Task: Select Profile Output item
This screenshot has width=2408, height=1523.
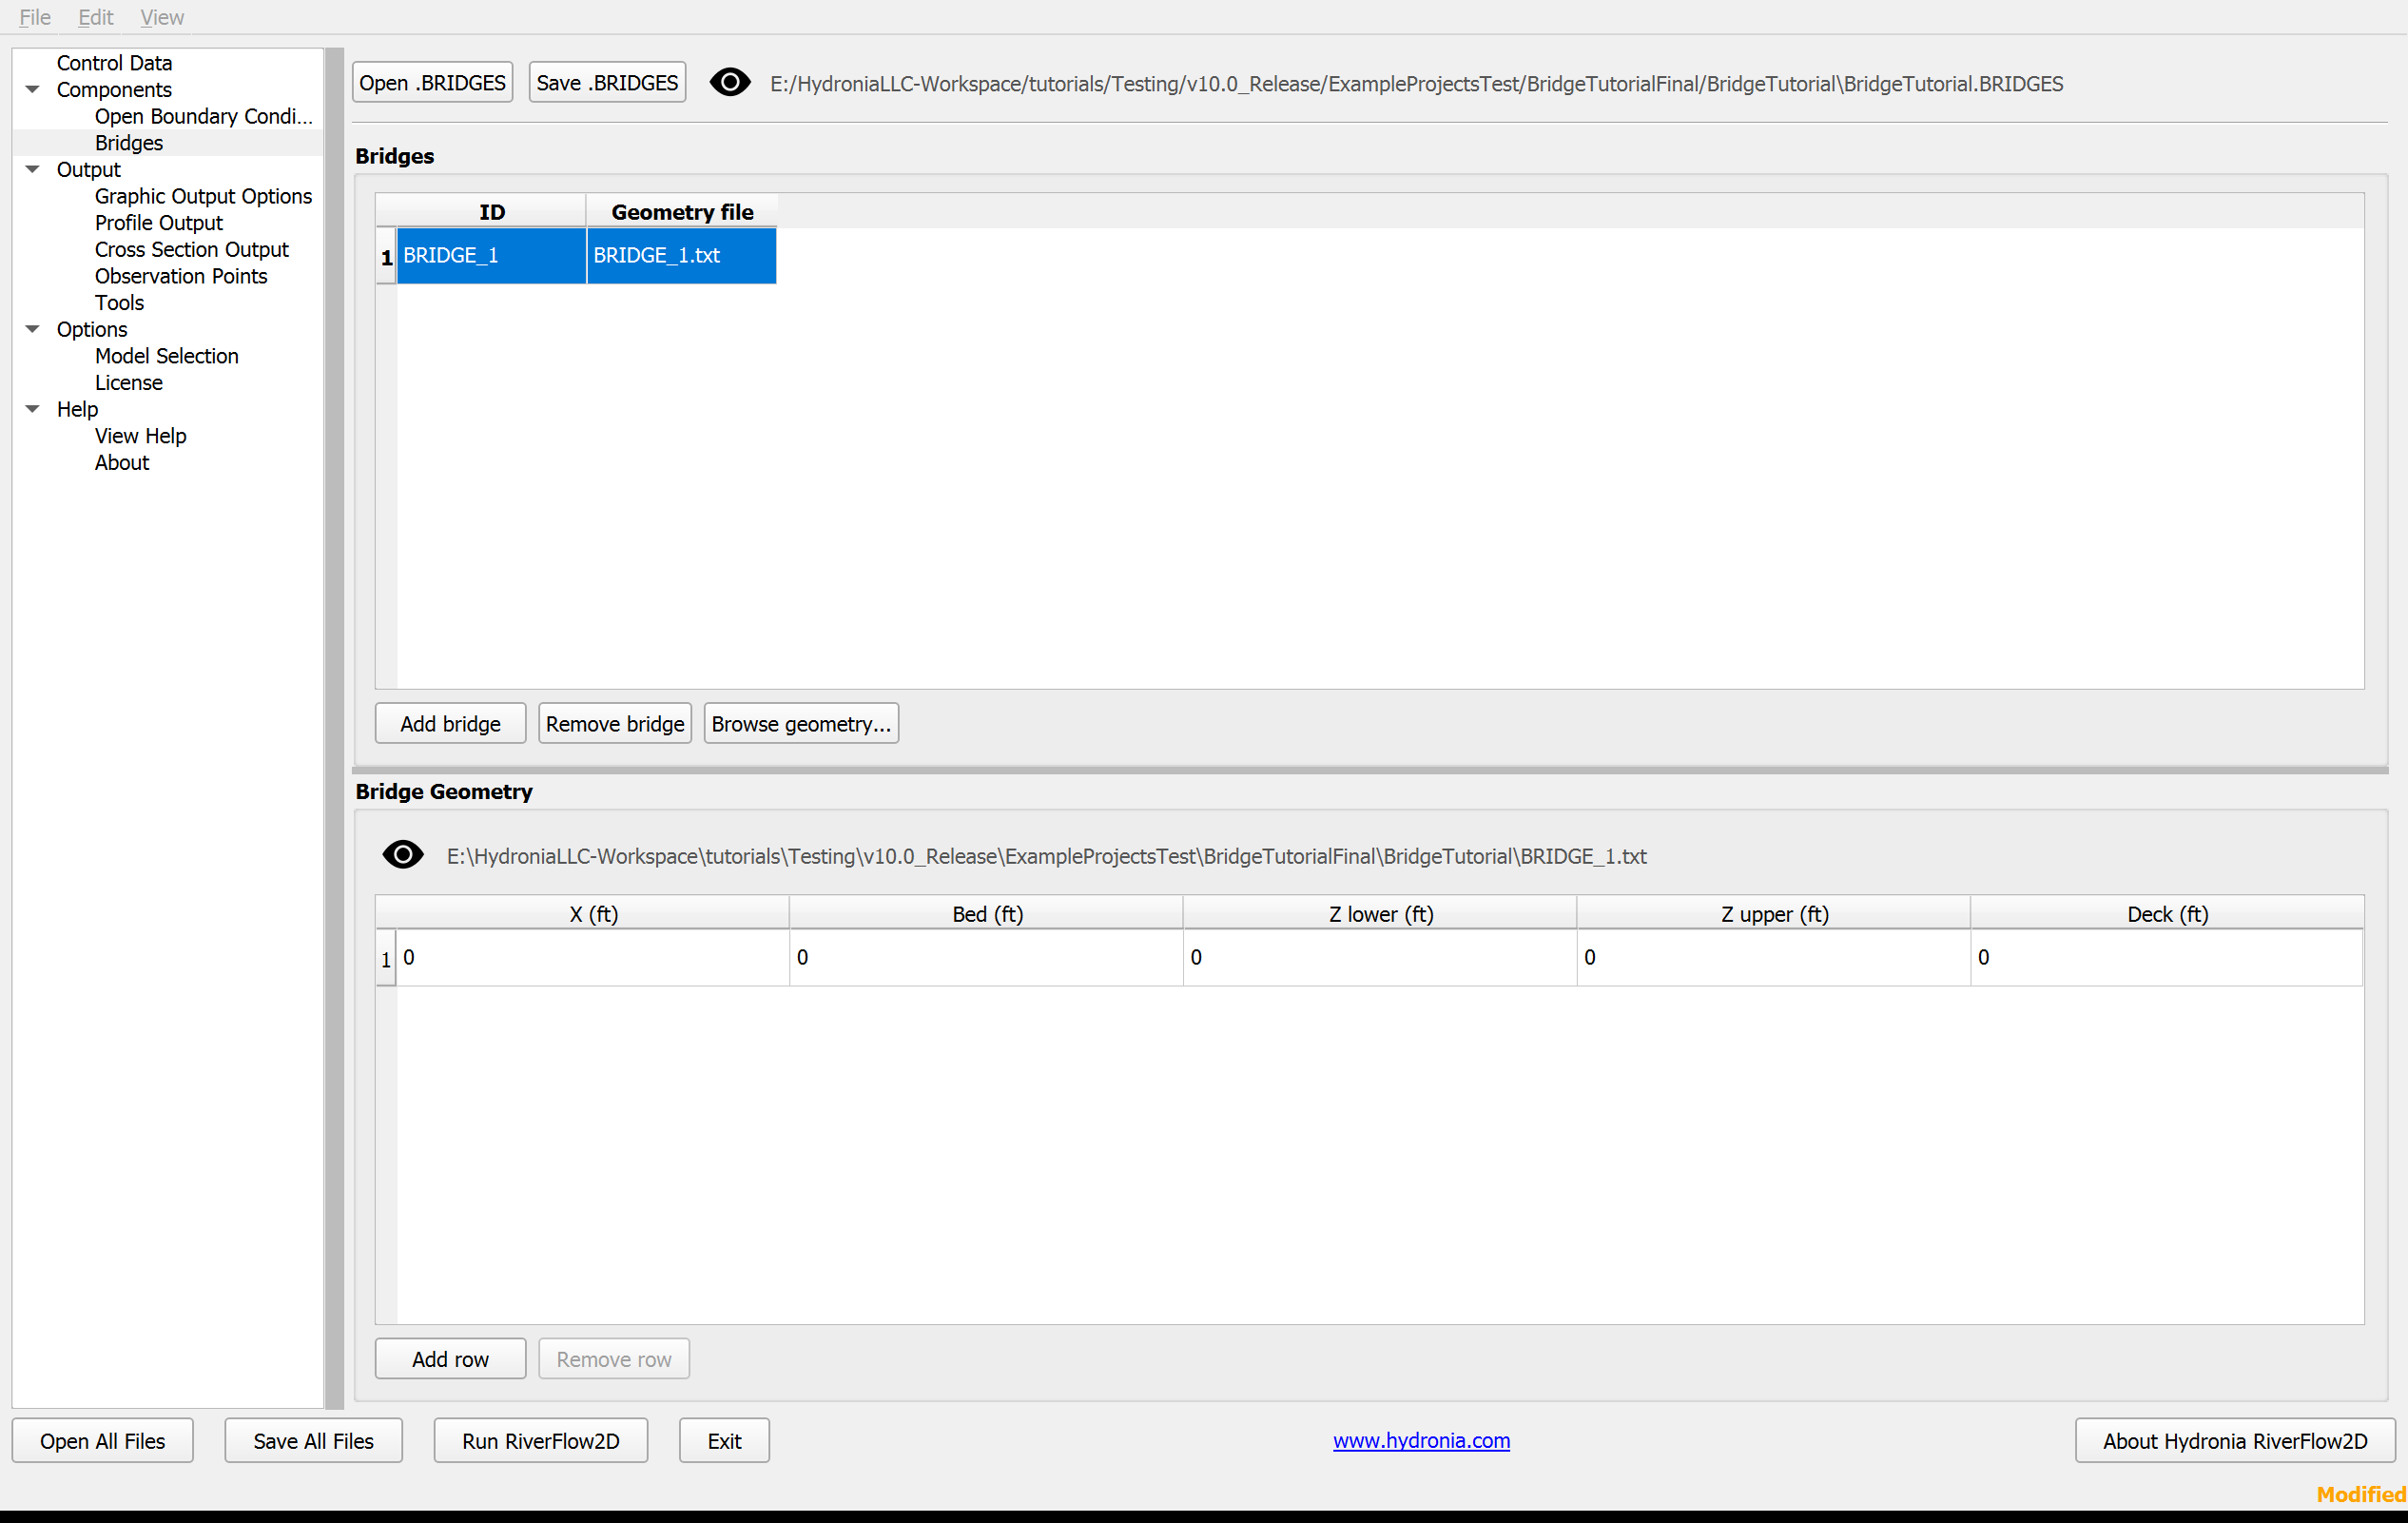Action: tap(159, 223)
